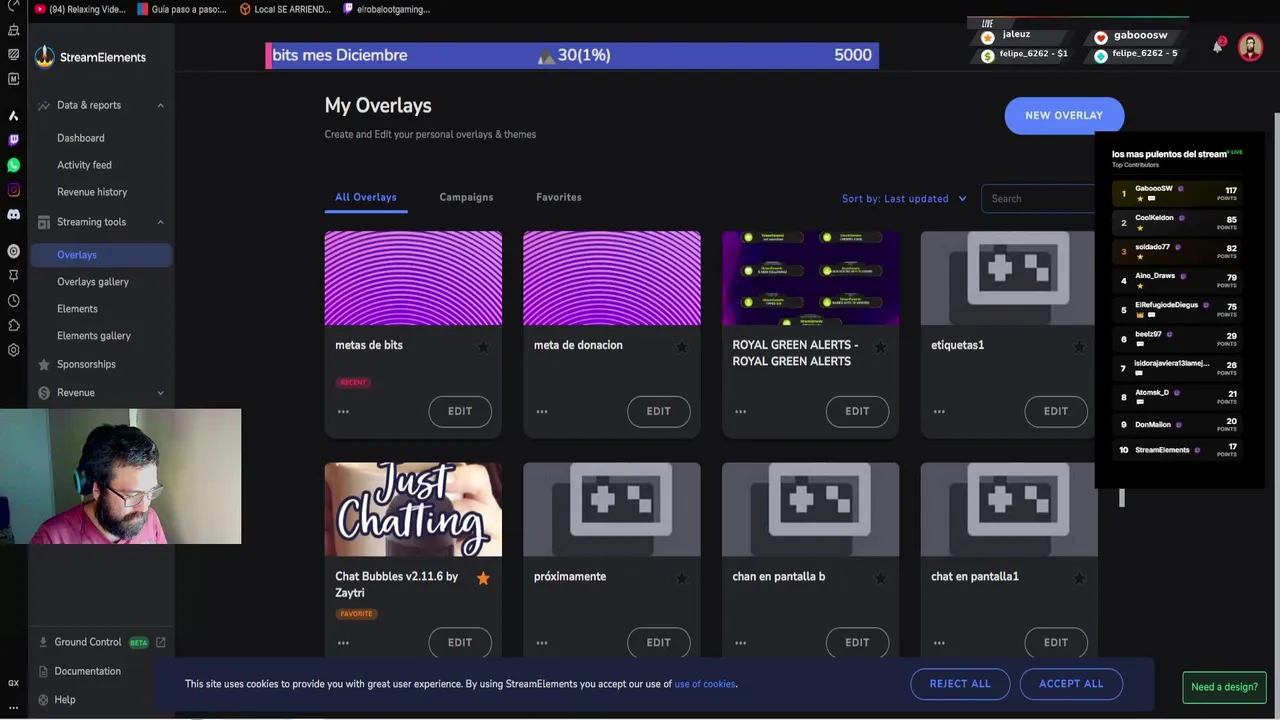Click the bits mes Diciembre progress bar
Viewport: 1280px width, 720px height.
tap(572, 55)
